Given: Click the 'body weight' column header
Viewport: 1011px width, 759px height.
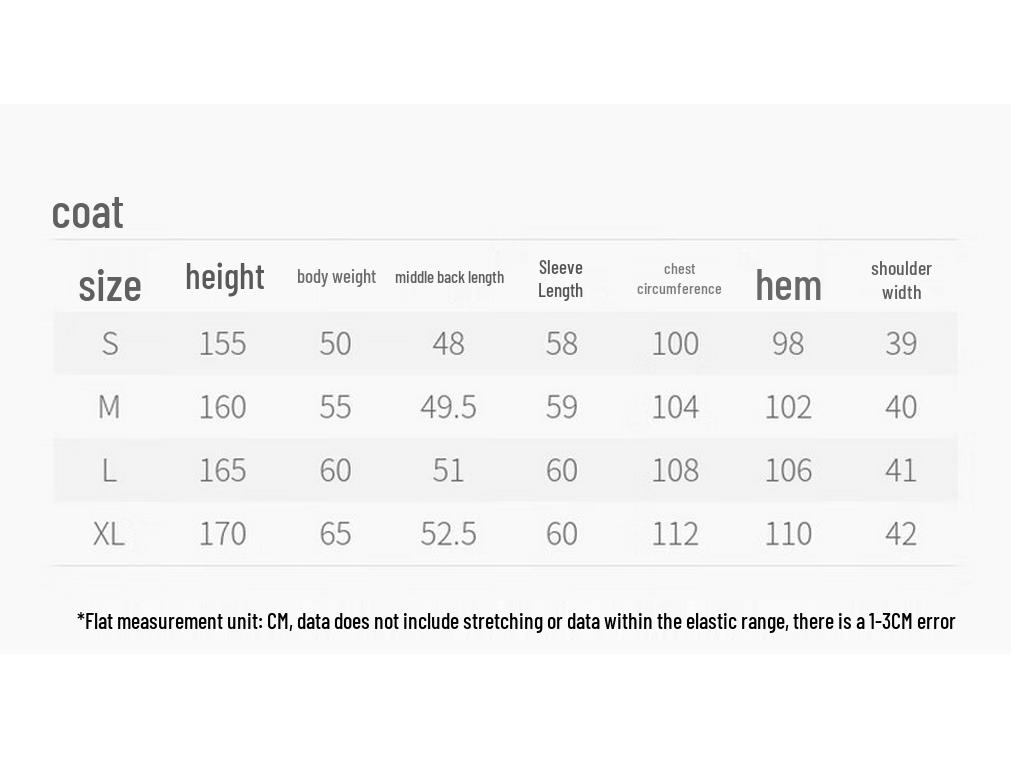Looking at the screenshot, I should [336, 277].
